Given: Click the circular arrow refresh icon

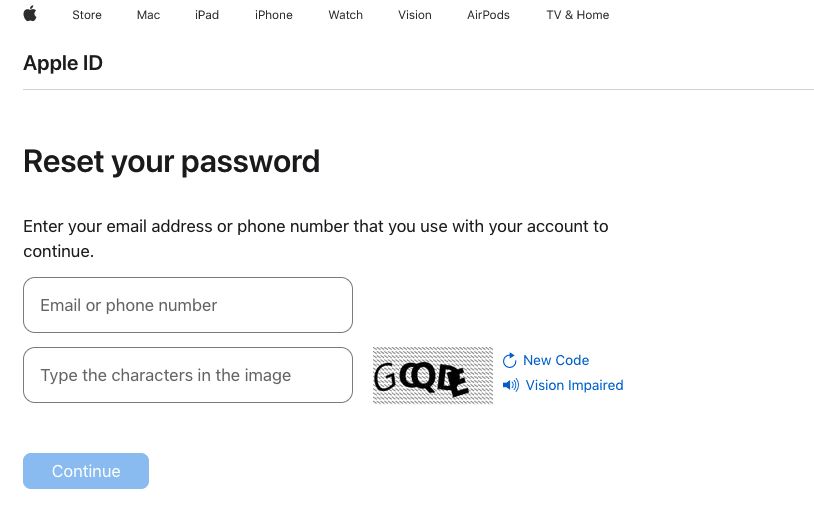Looking at the screenshot, I should click(510, 360).
